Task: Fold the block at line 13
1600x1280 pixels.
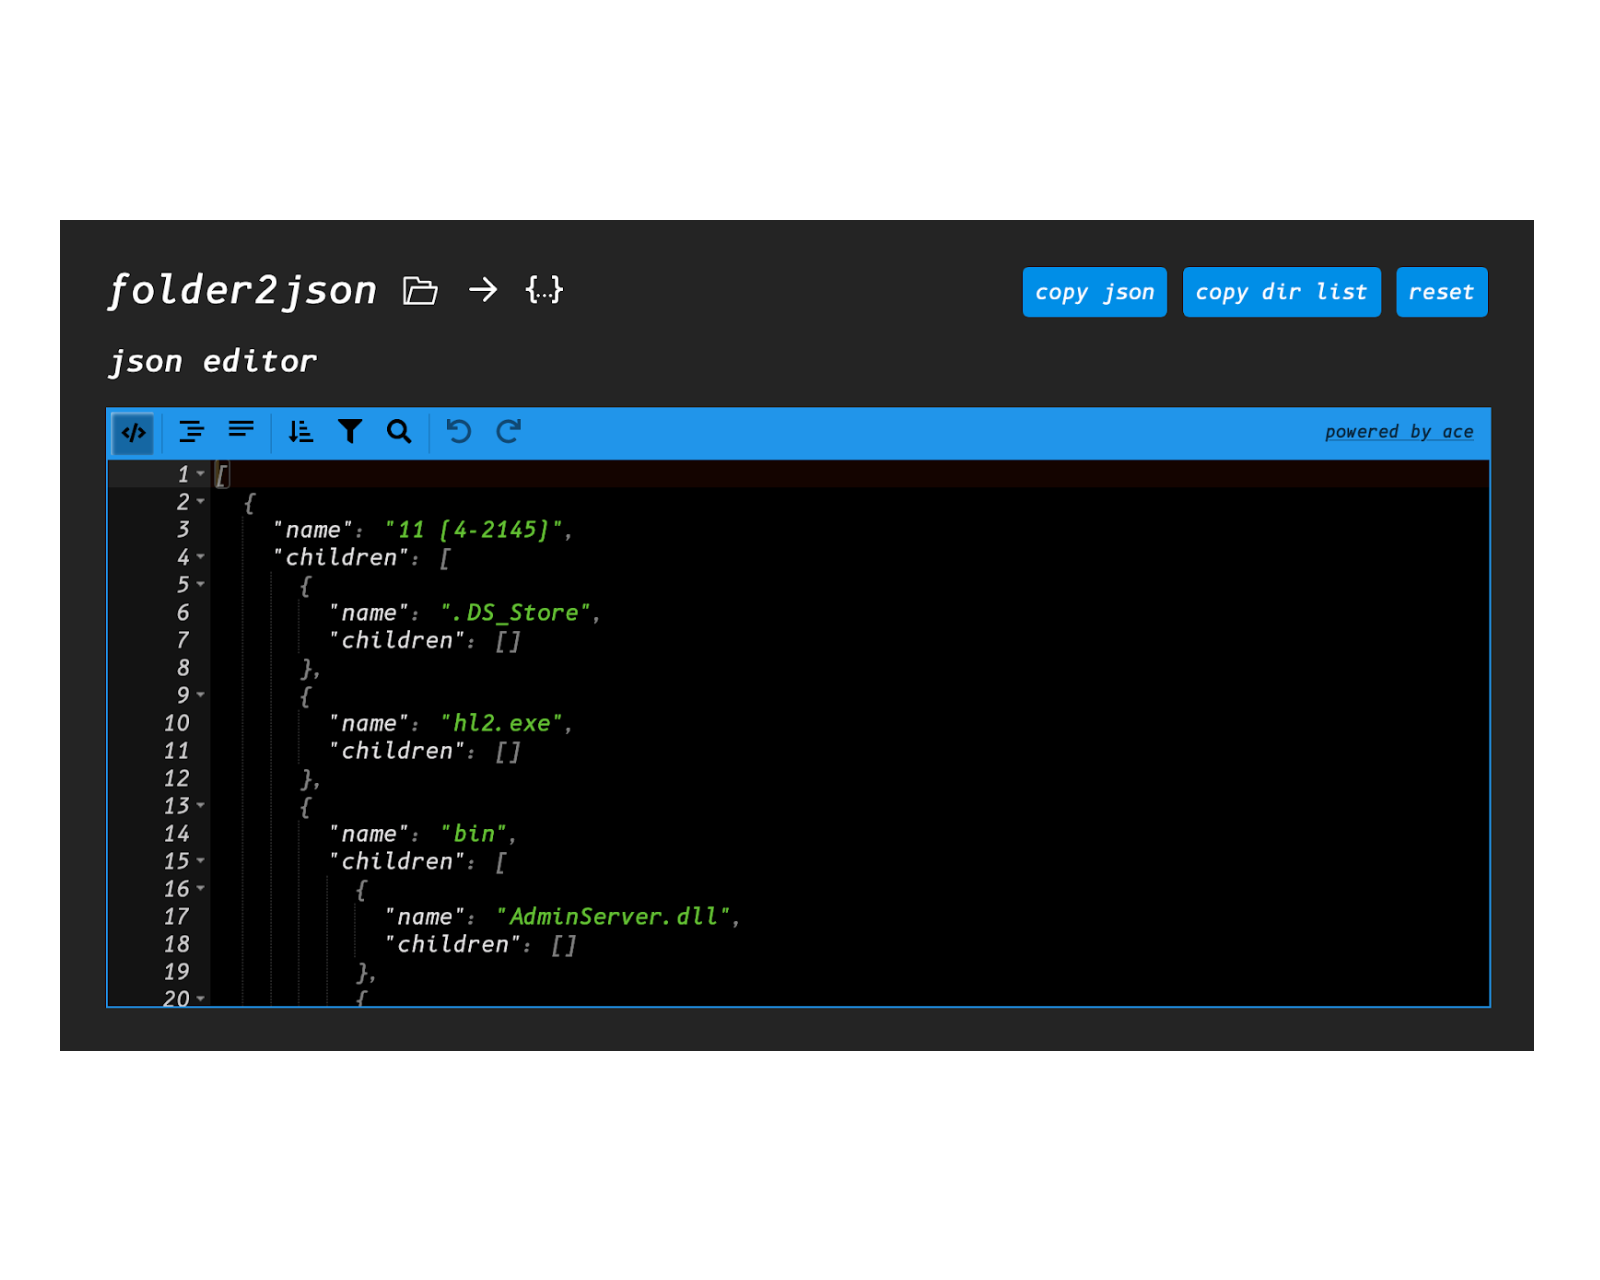Action: click(201, 806)
